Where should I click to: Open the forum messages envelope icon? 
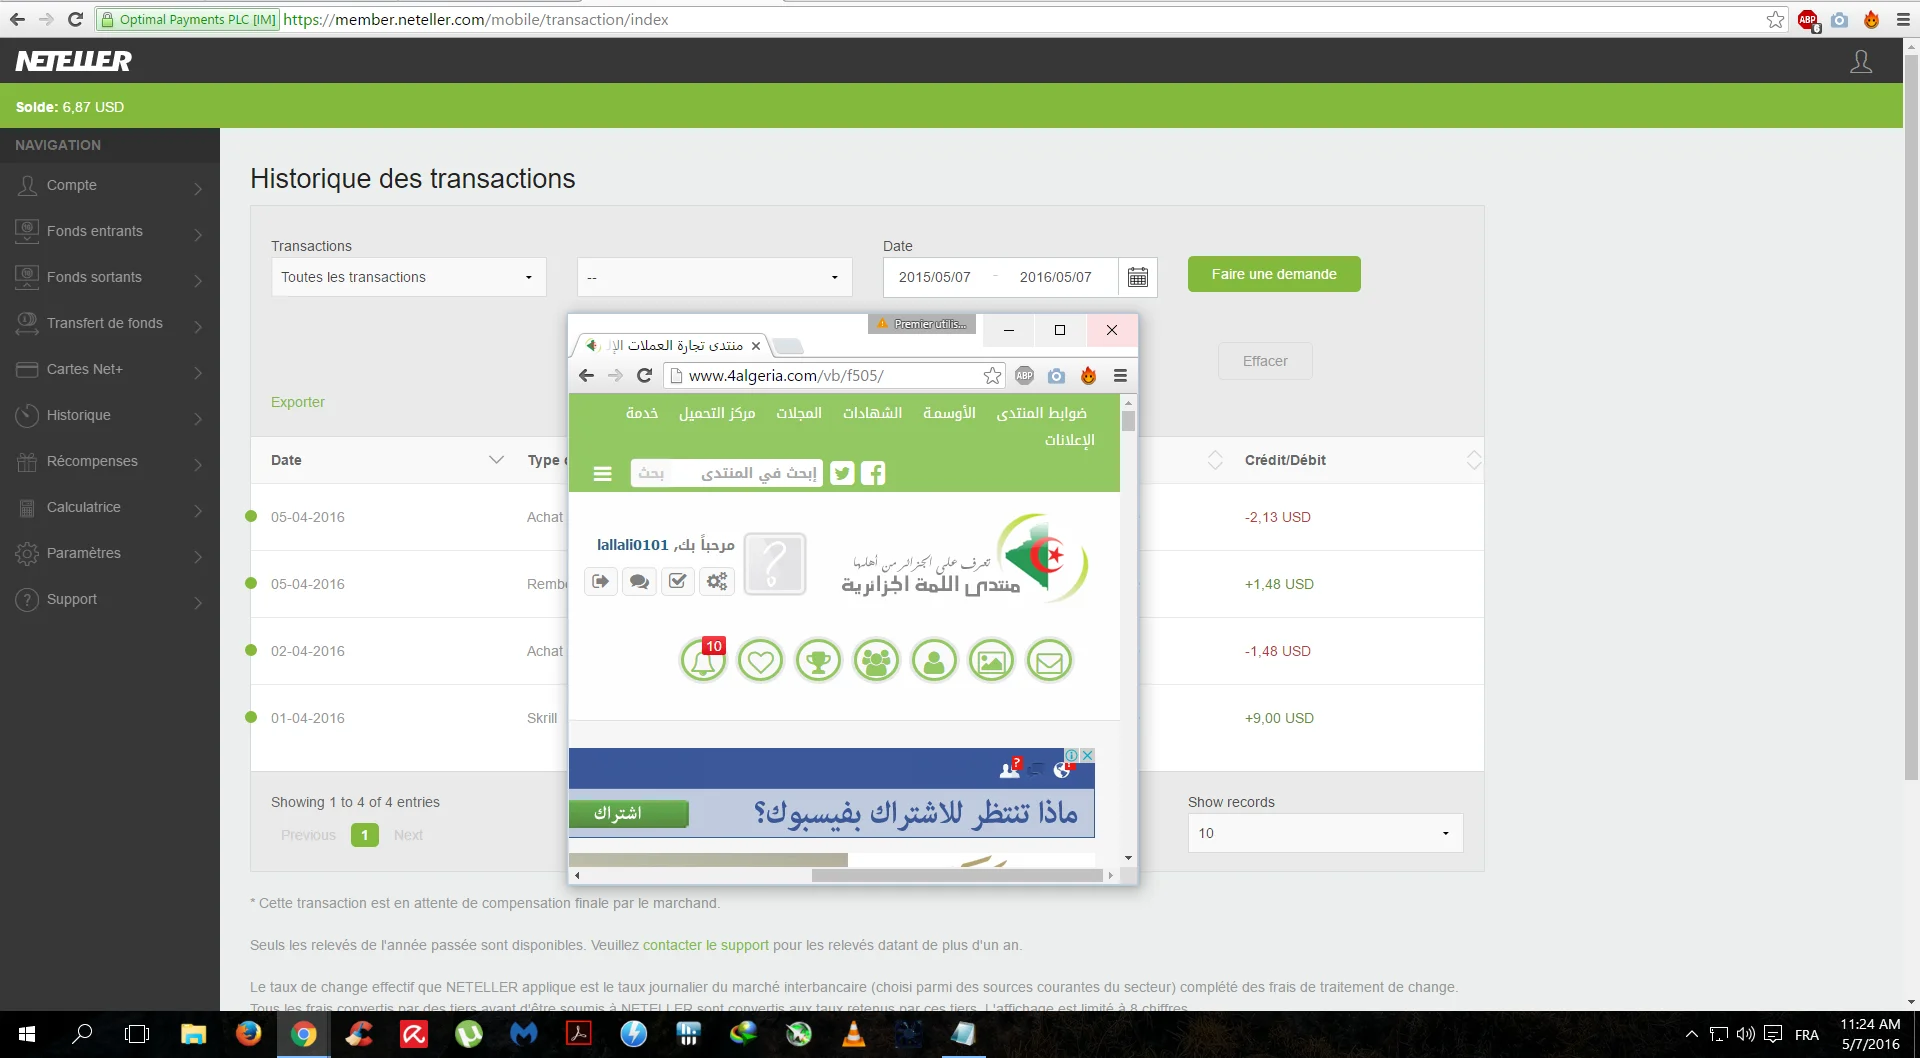pos(1049,661)
